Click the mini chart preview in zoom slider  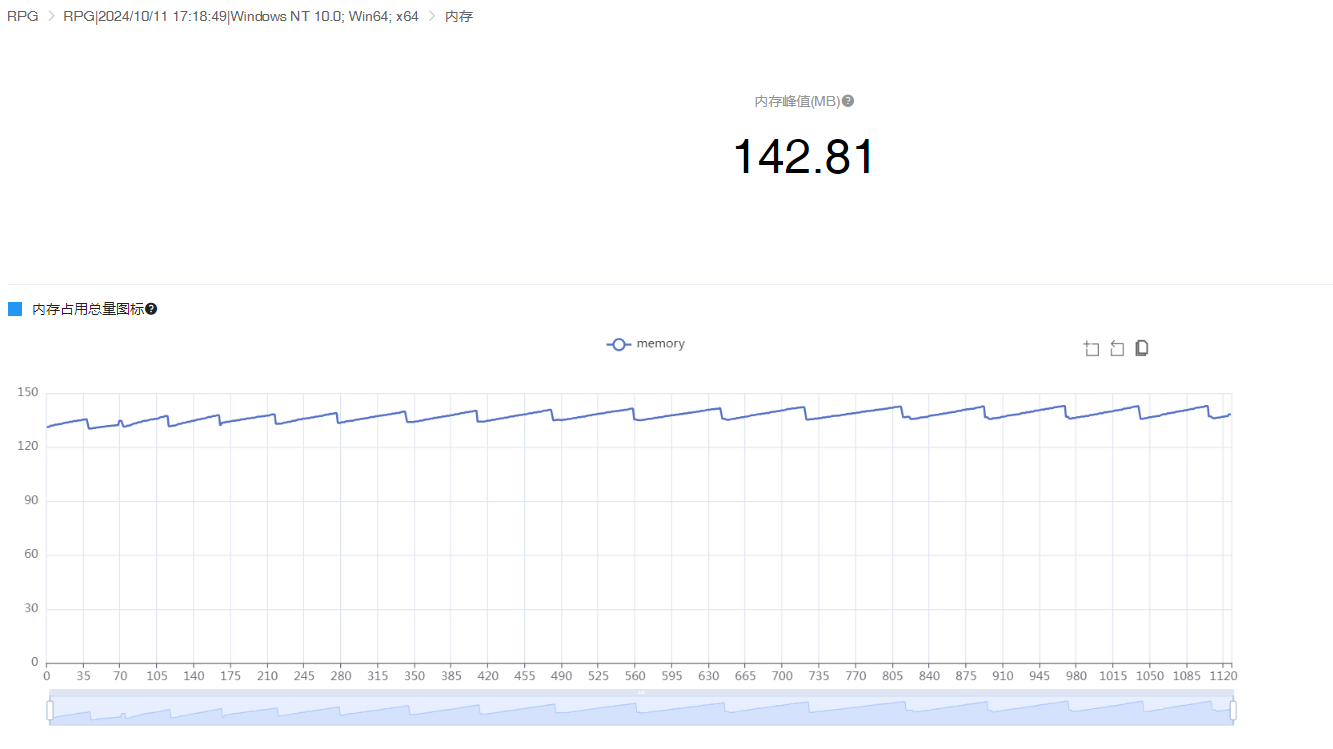point(640,711)
